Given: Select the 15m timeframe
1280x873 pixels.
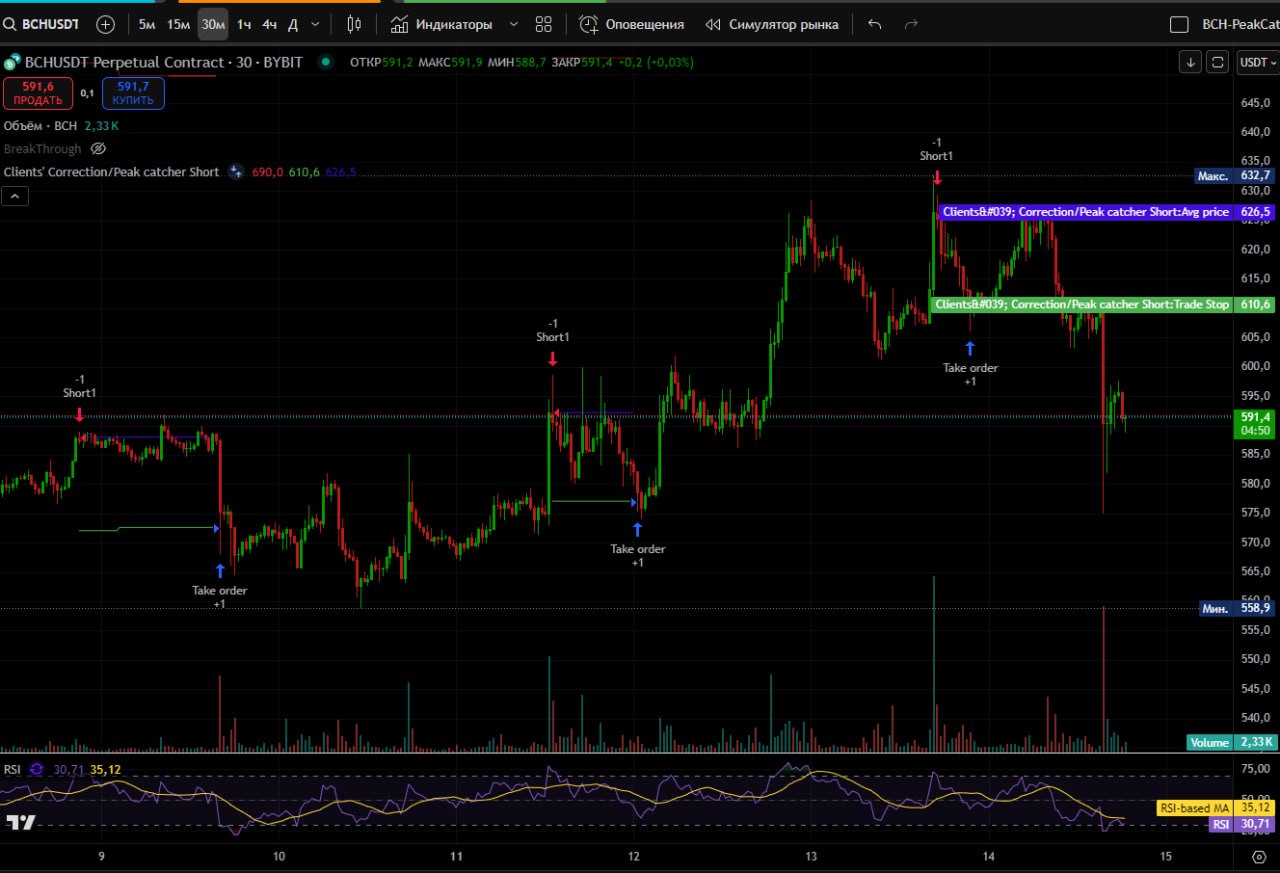Looking at the screenshot, I should click(x=178, y=24).
